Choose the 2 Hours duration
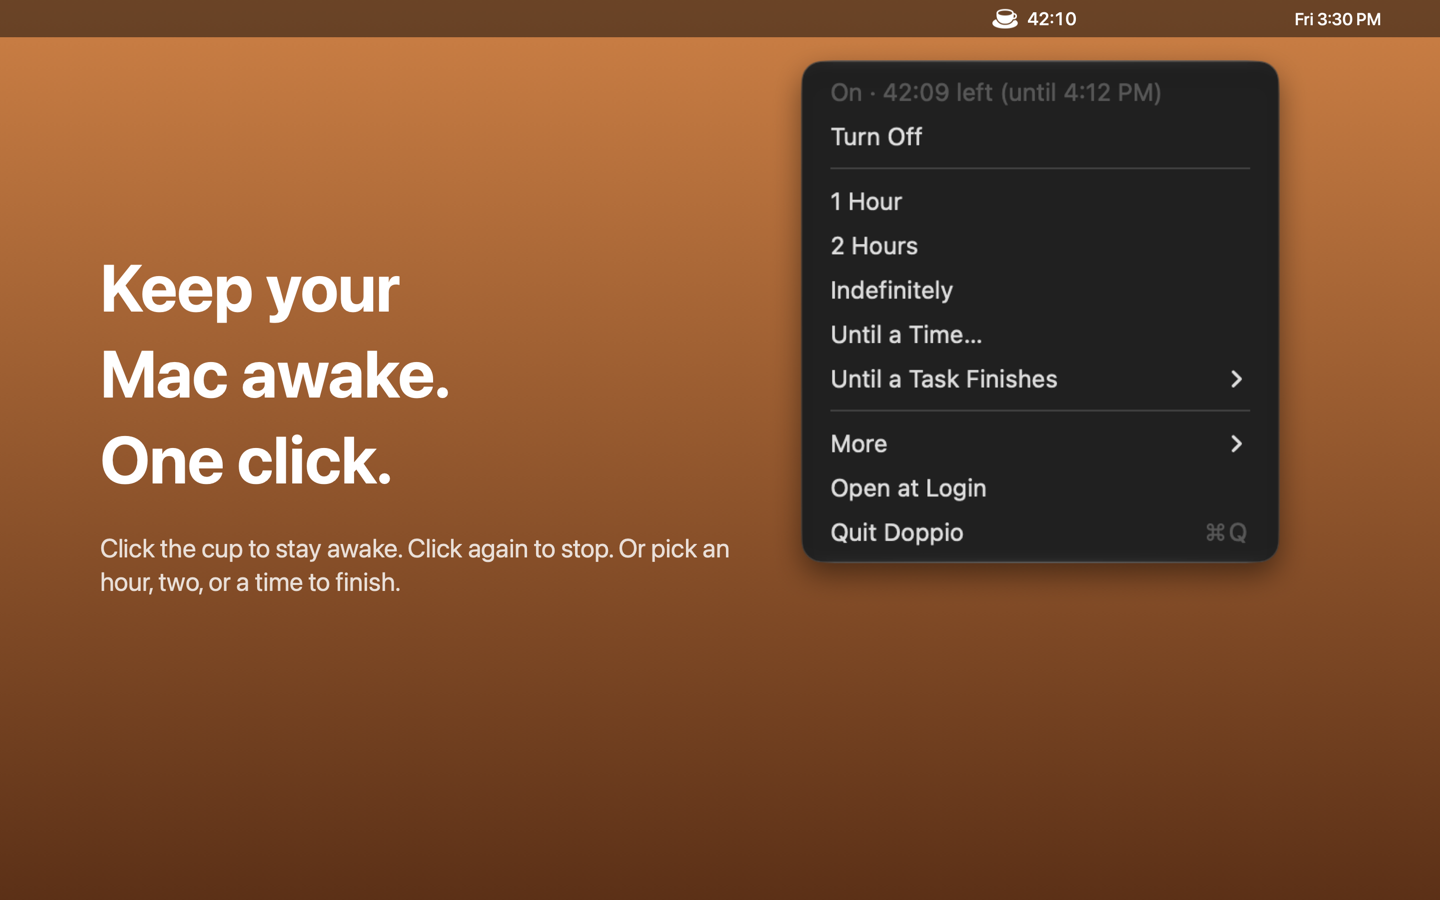Viewport: 1440px width, 900px height. tap(1040, 246)
